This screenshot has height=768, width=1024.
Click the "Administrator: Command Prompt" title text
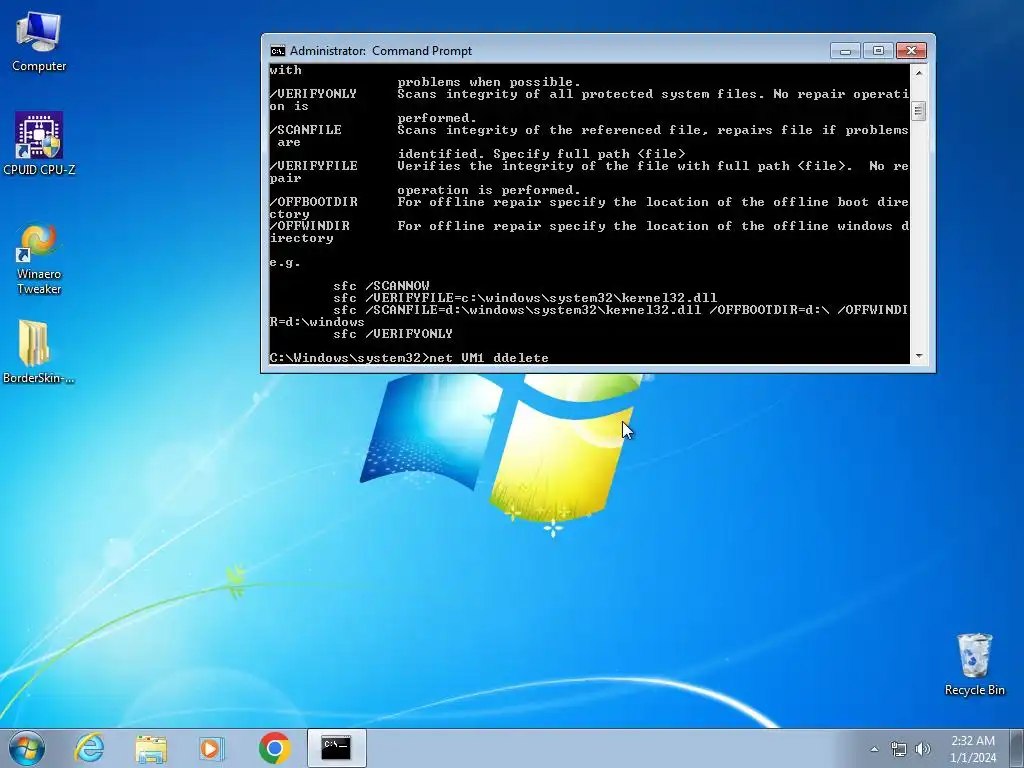[x=381, y=51]
